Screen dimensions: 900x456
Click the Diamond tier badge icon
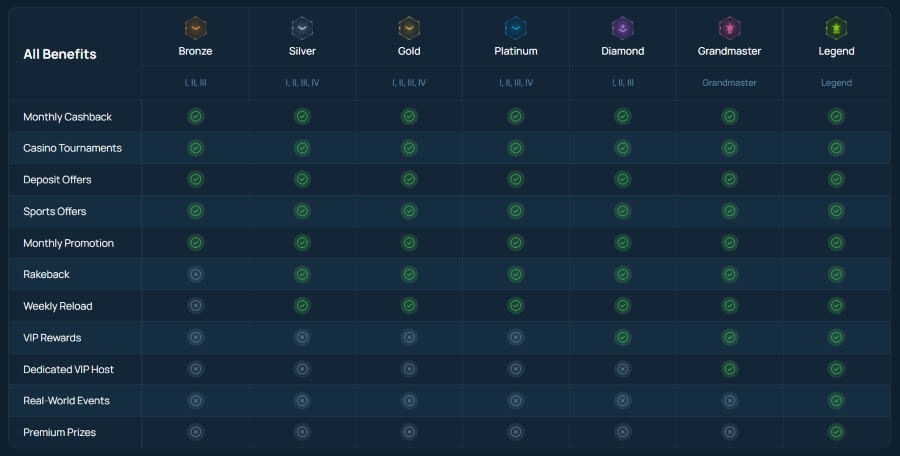(622, 28)
